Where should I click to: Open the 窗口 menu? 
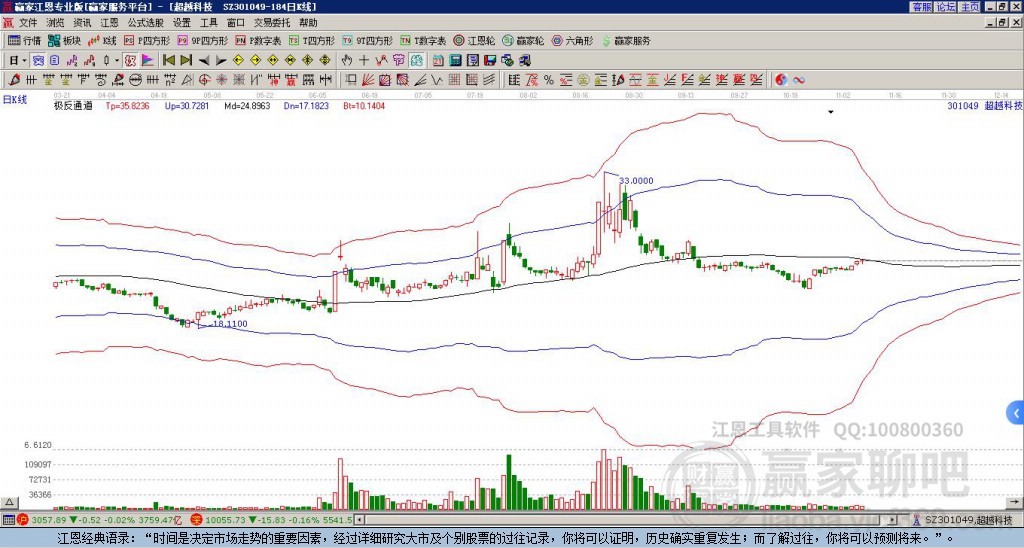(236, 23)
